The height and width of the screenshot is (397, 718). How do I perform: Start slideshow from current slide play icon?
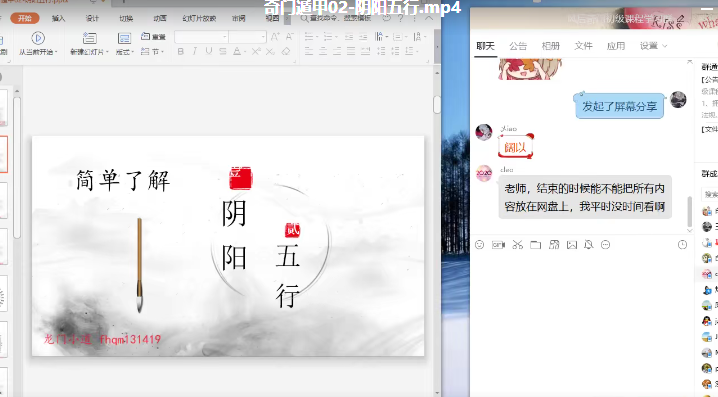tap(38, 38)
